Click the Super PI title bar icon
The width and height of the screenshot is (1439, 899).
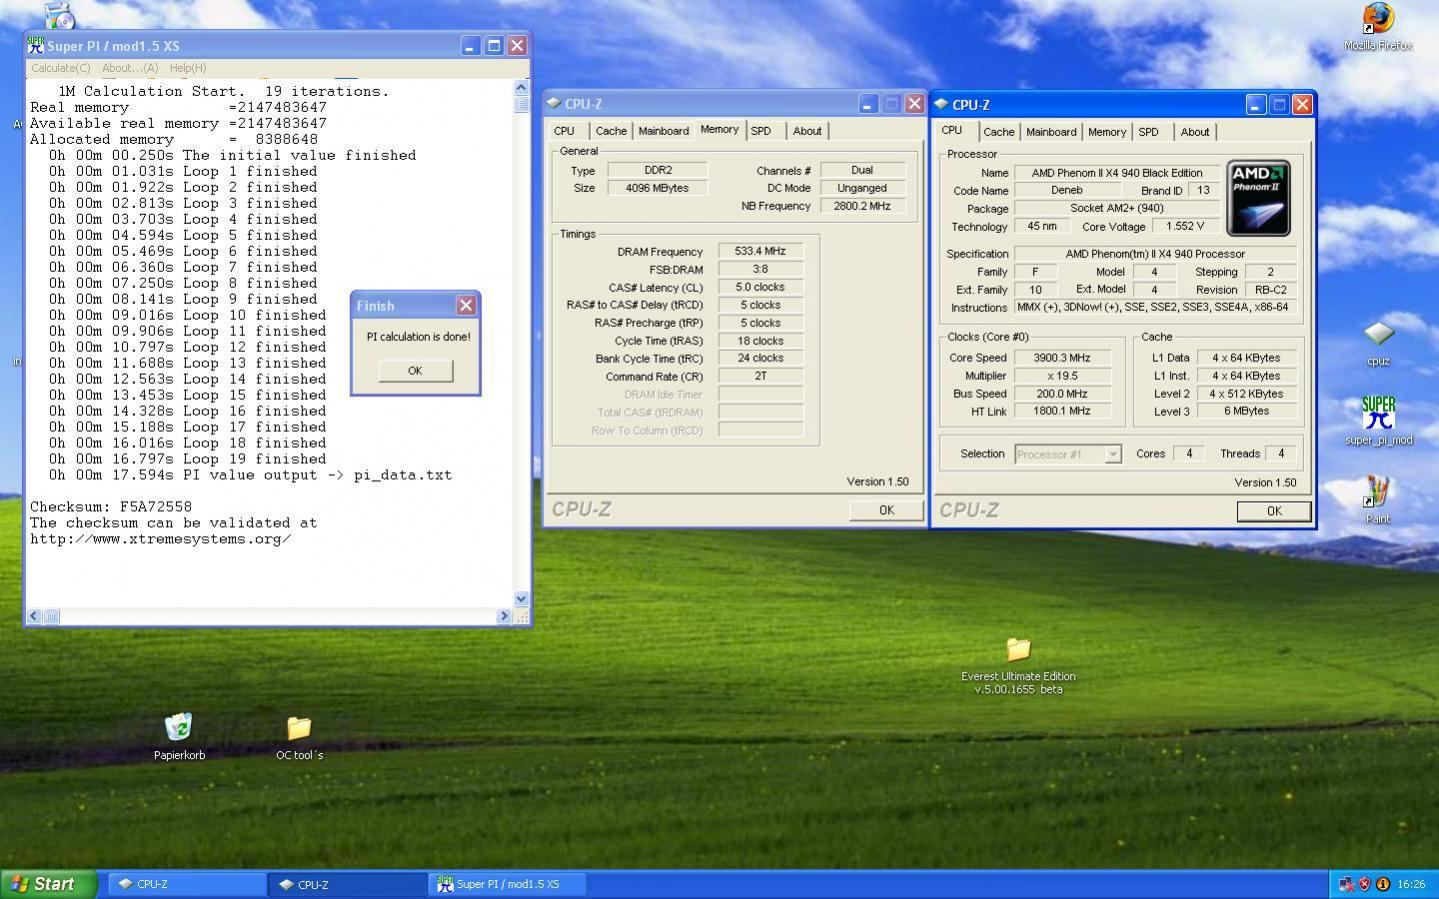36,46
